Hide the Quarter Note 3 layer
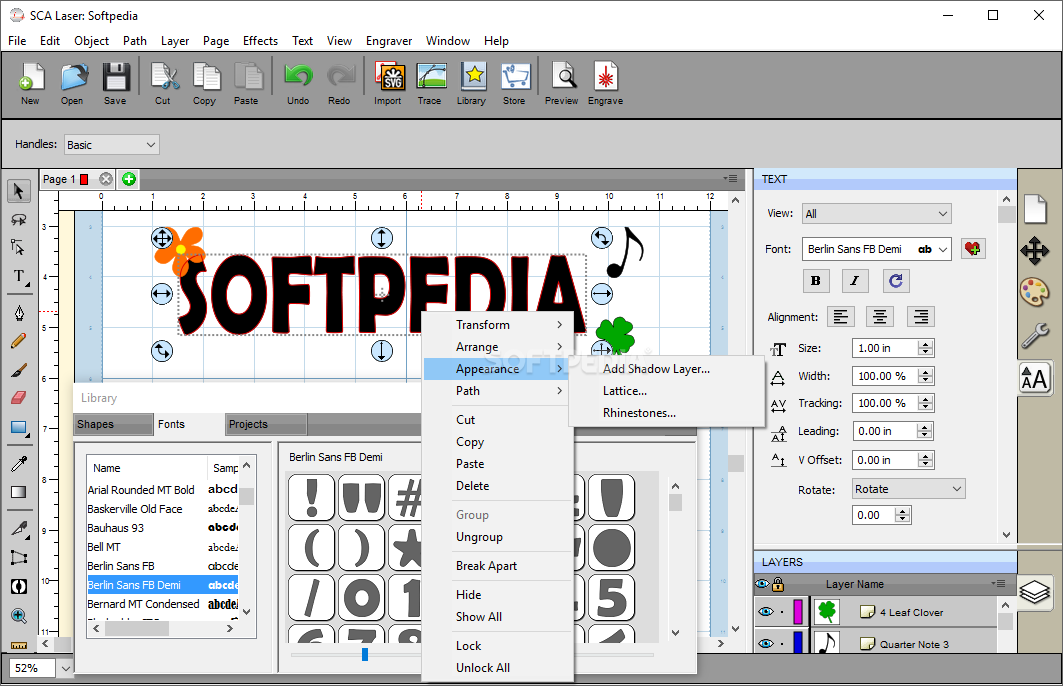 tap(766, 643)
